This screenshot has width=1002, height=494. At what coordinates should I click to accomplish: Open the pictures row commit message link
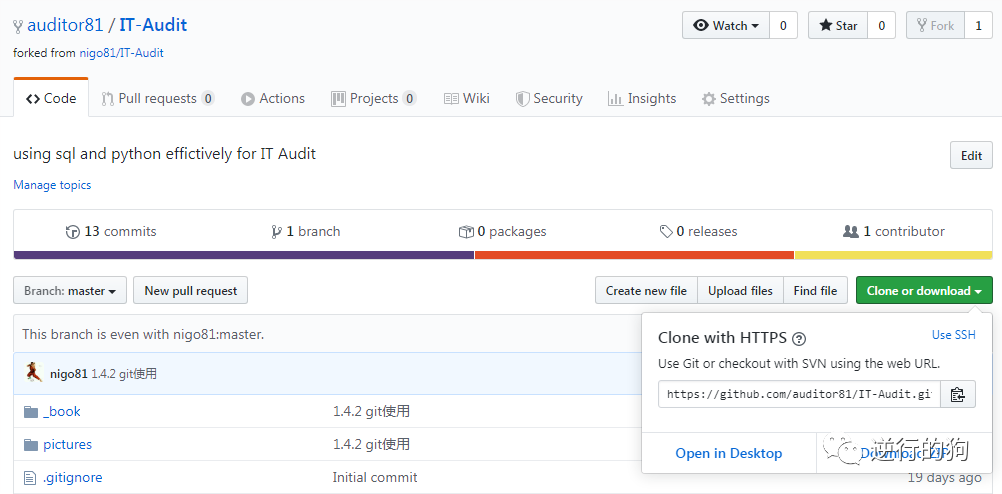point(371,444)
